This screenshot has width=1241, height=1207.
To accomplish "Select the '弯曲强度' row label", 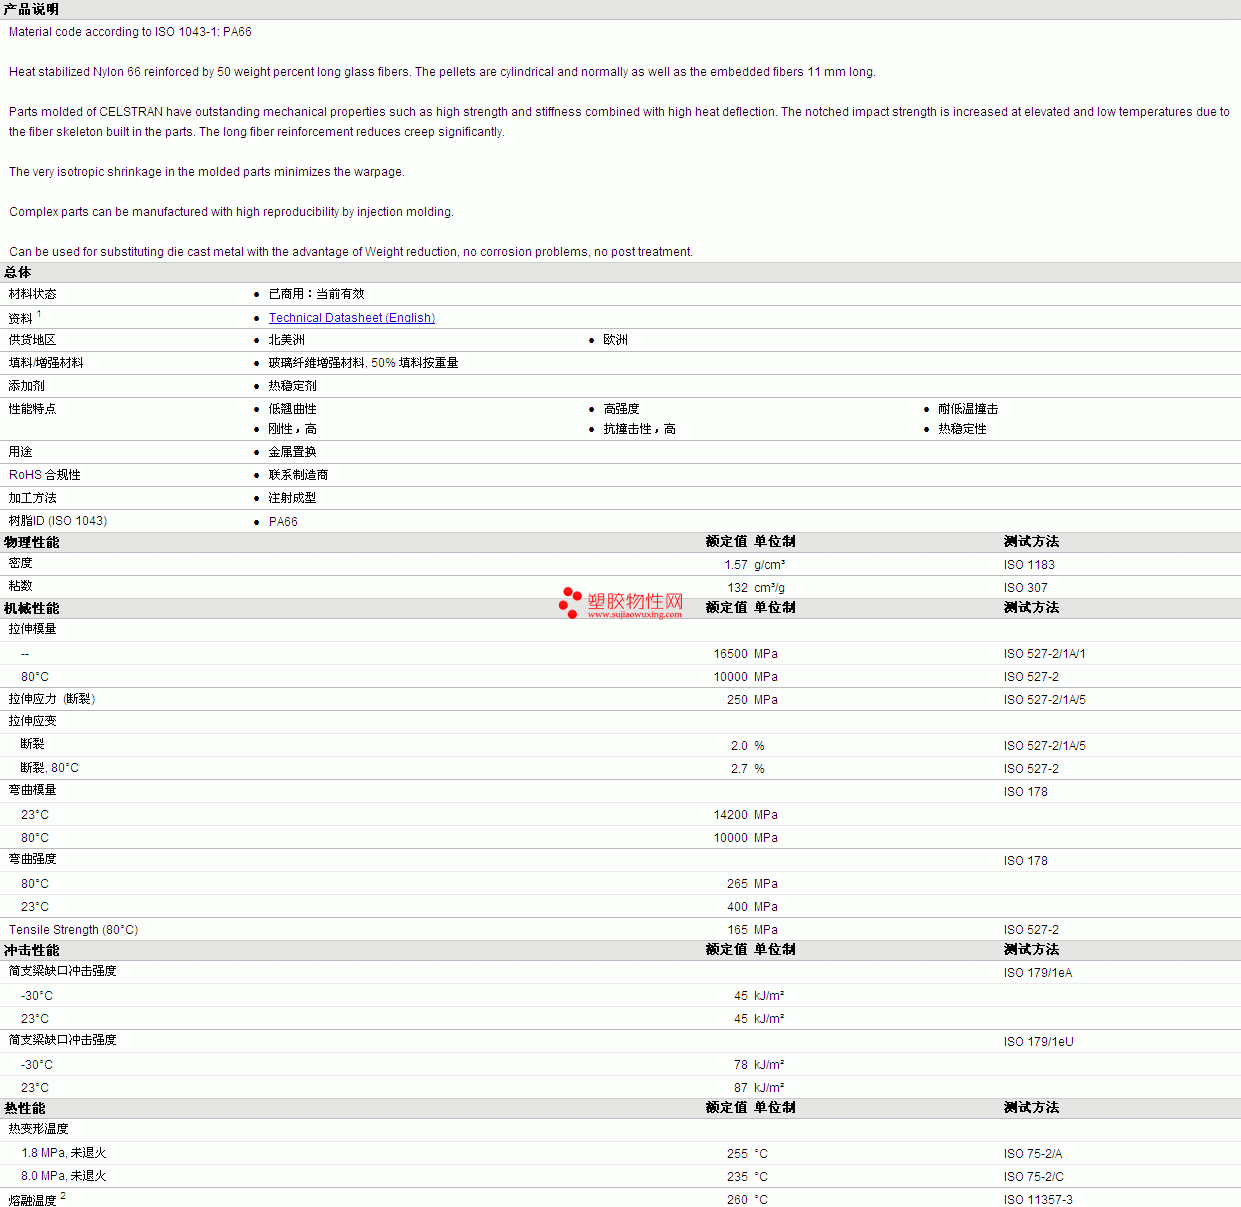I will (x=33, y=859).
